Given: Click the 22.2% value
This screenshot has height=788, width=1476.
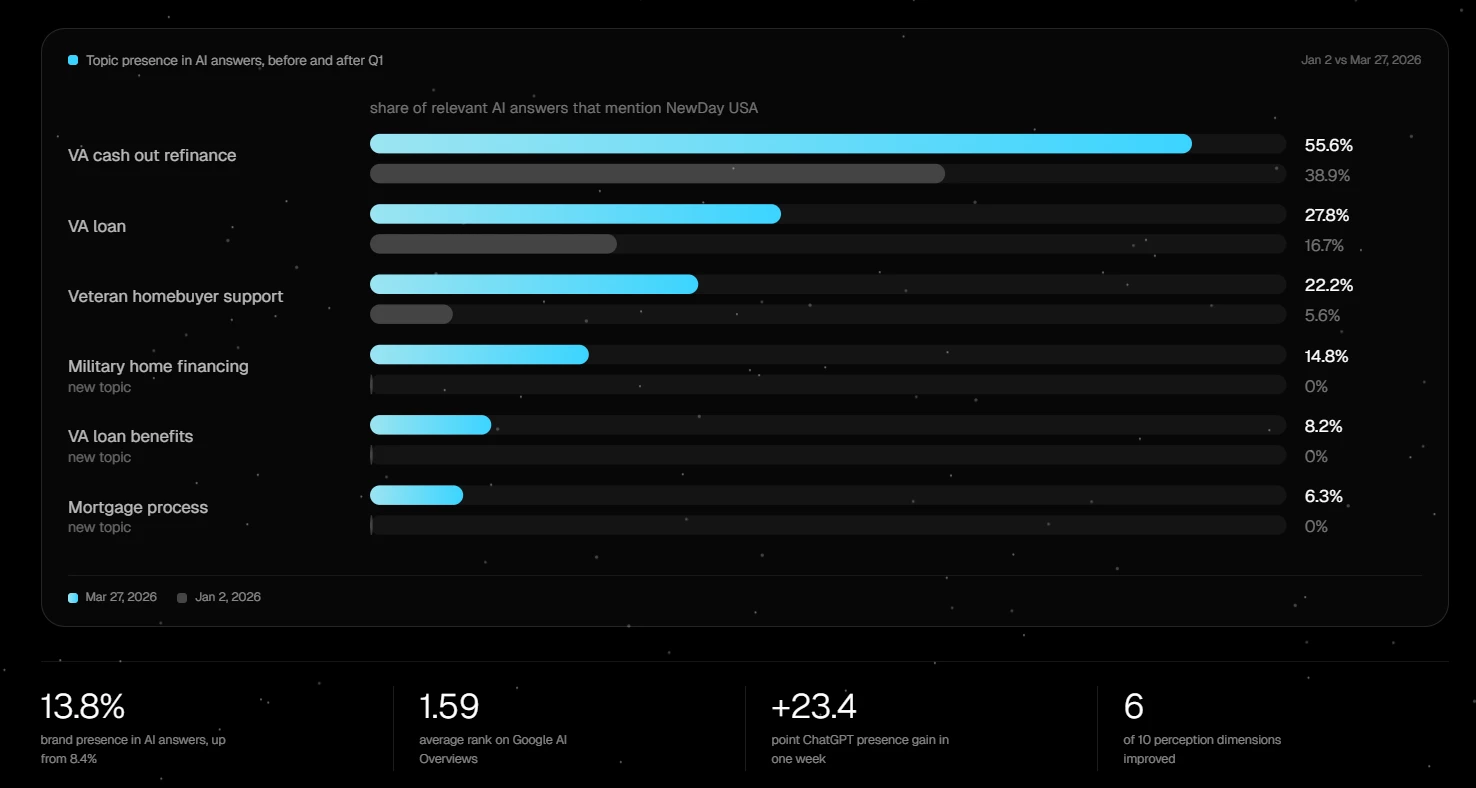Looking at the screenshot, I should (x=1329, y=285).
